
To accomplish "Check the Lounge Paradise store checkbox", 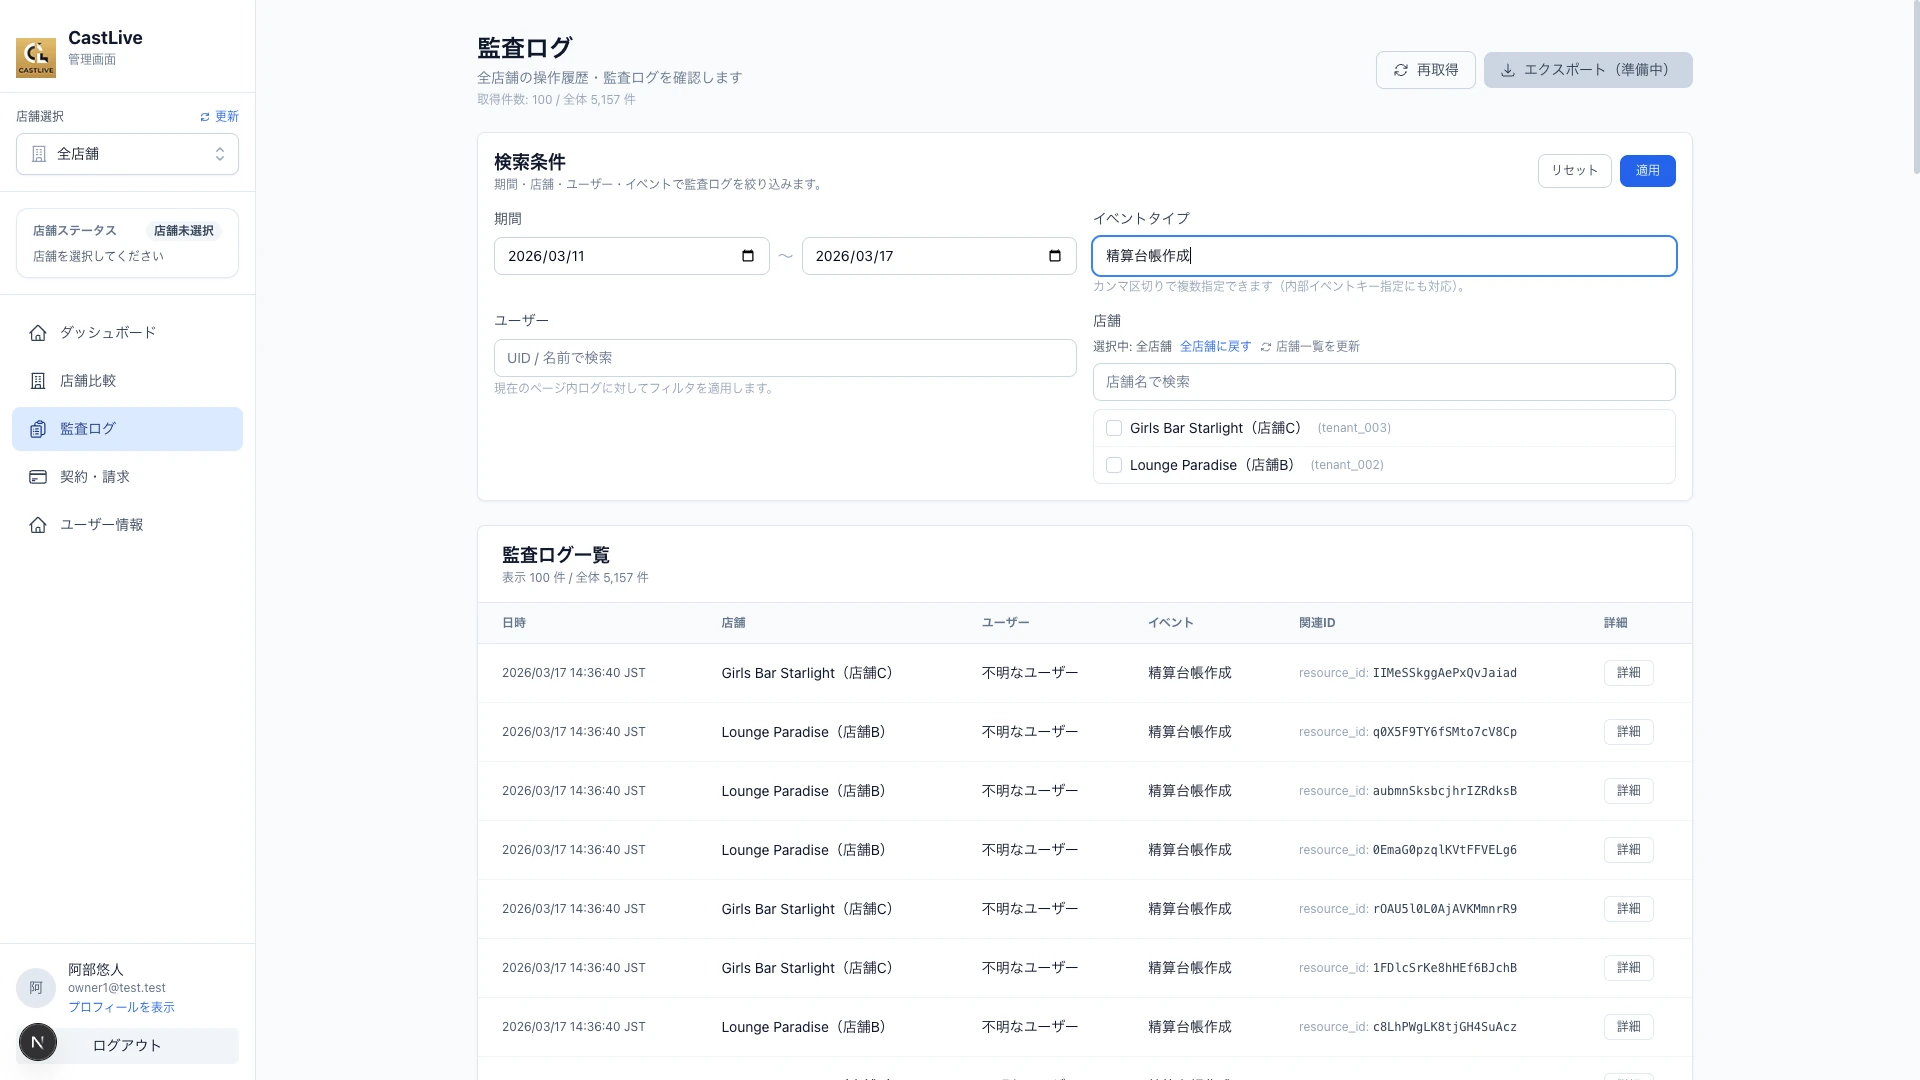I will tap(1113, 465).
